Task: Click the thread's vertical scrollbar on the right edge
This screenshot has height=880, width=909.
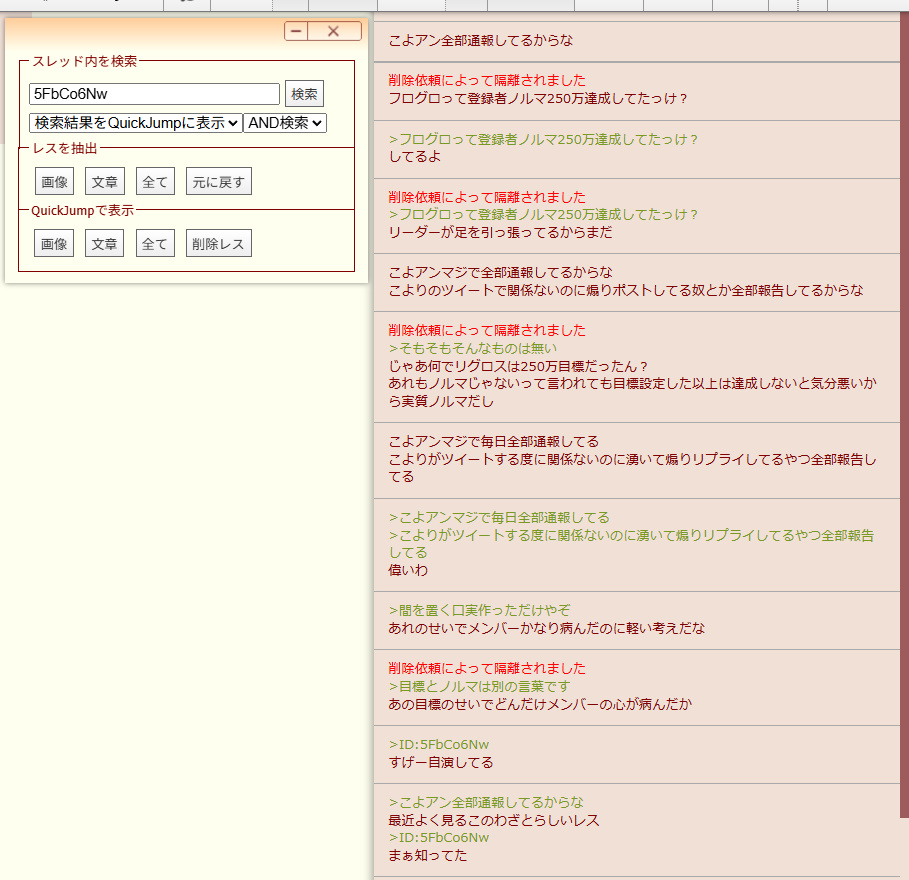Action: 904,450
